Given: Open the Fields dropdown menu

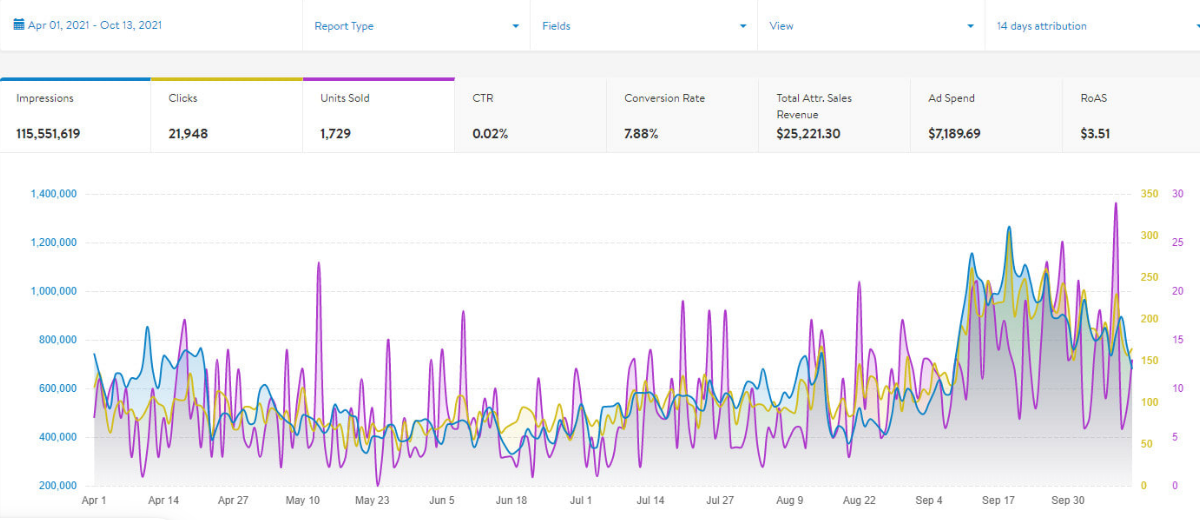Looking at the screenshot, I should click(x=556, y=26).
